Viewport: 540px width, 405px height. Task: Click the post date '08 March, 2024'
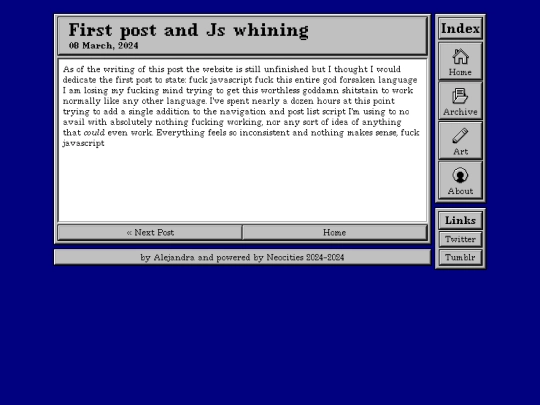103,45
